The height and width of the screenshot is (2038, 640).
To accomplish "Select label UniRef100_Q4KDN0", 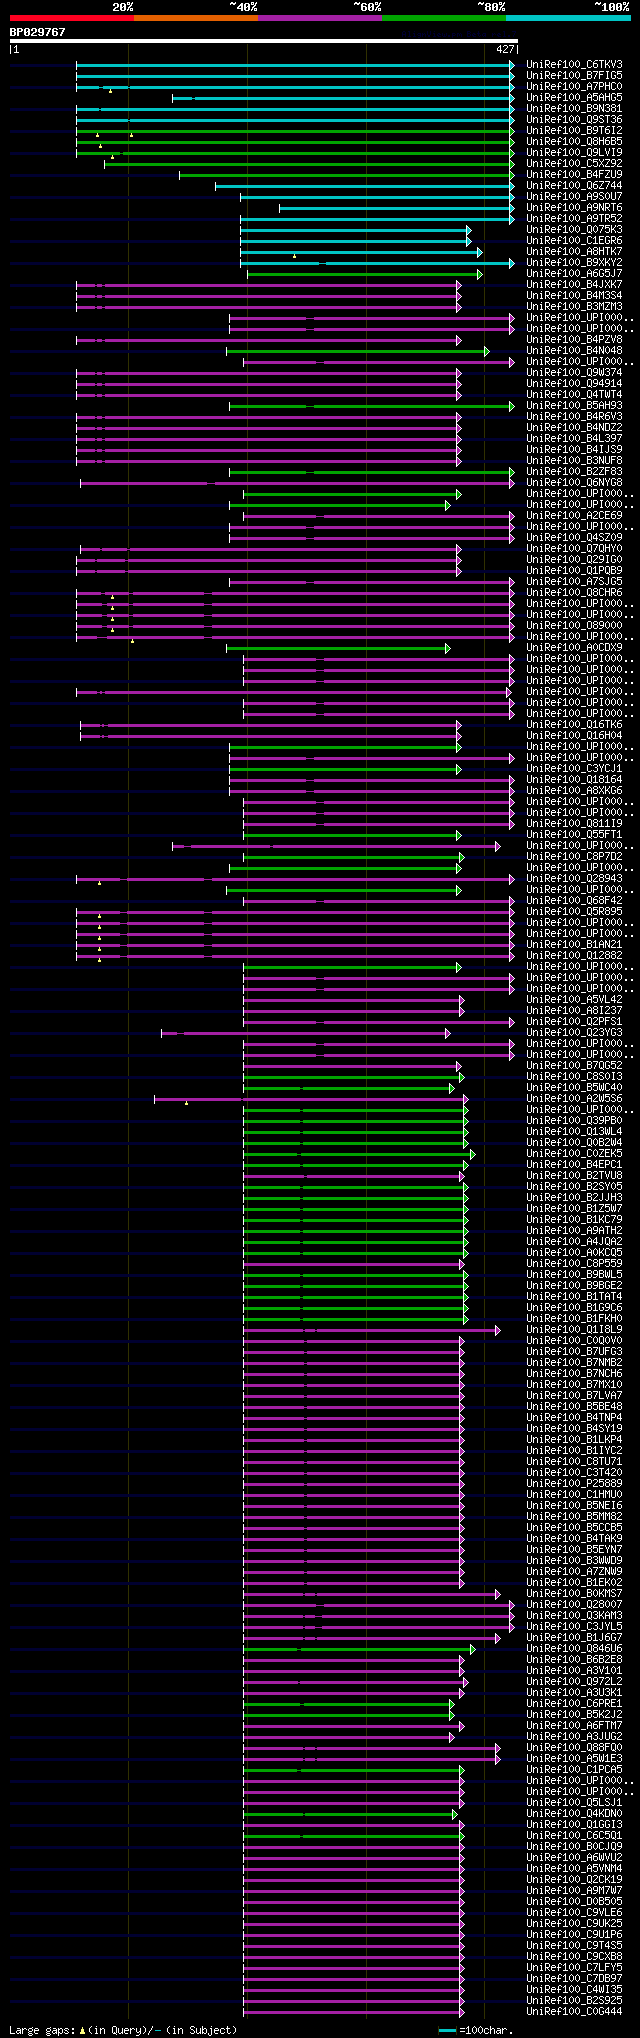I will coord(574,1814).
